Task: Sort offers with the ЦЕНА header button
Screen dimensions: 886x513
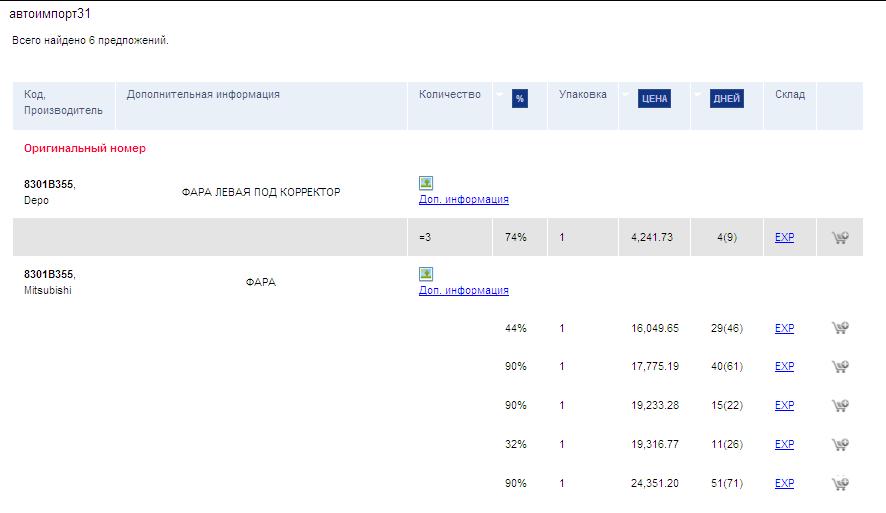Action: coord(654,99)
